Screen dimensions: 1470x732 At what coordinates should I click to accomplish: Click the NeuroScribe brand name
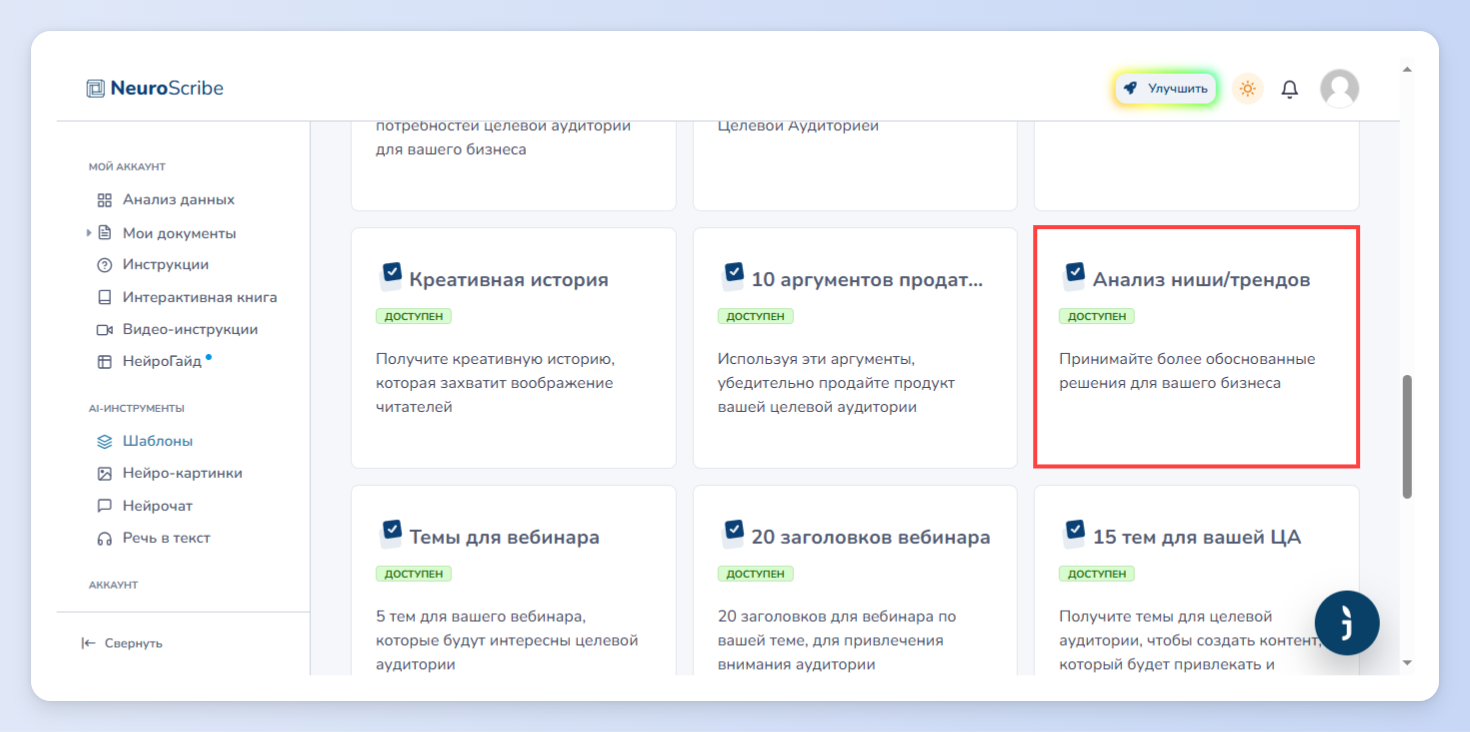[167, 88]
